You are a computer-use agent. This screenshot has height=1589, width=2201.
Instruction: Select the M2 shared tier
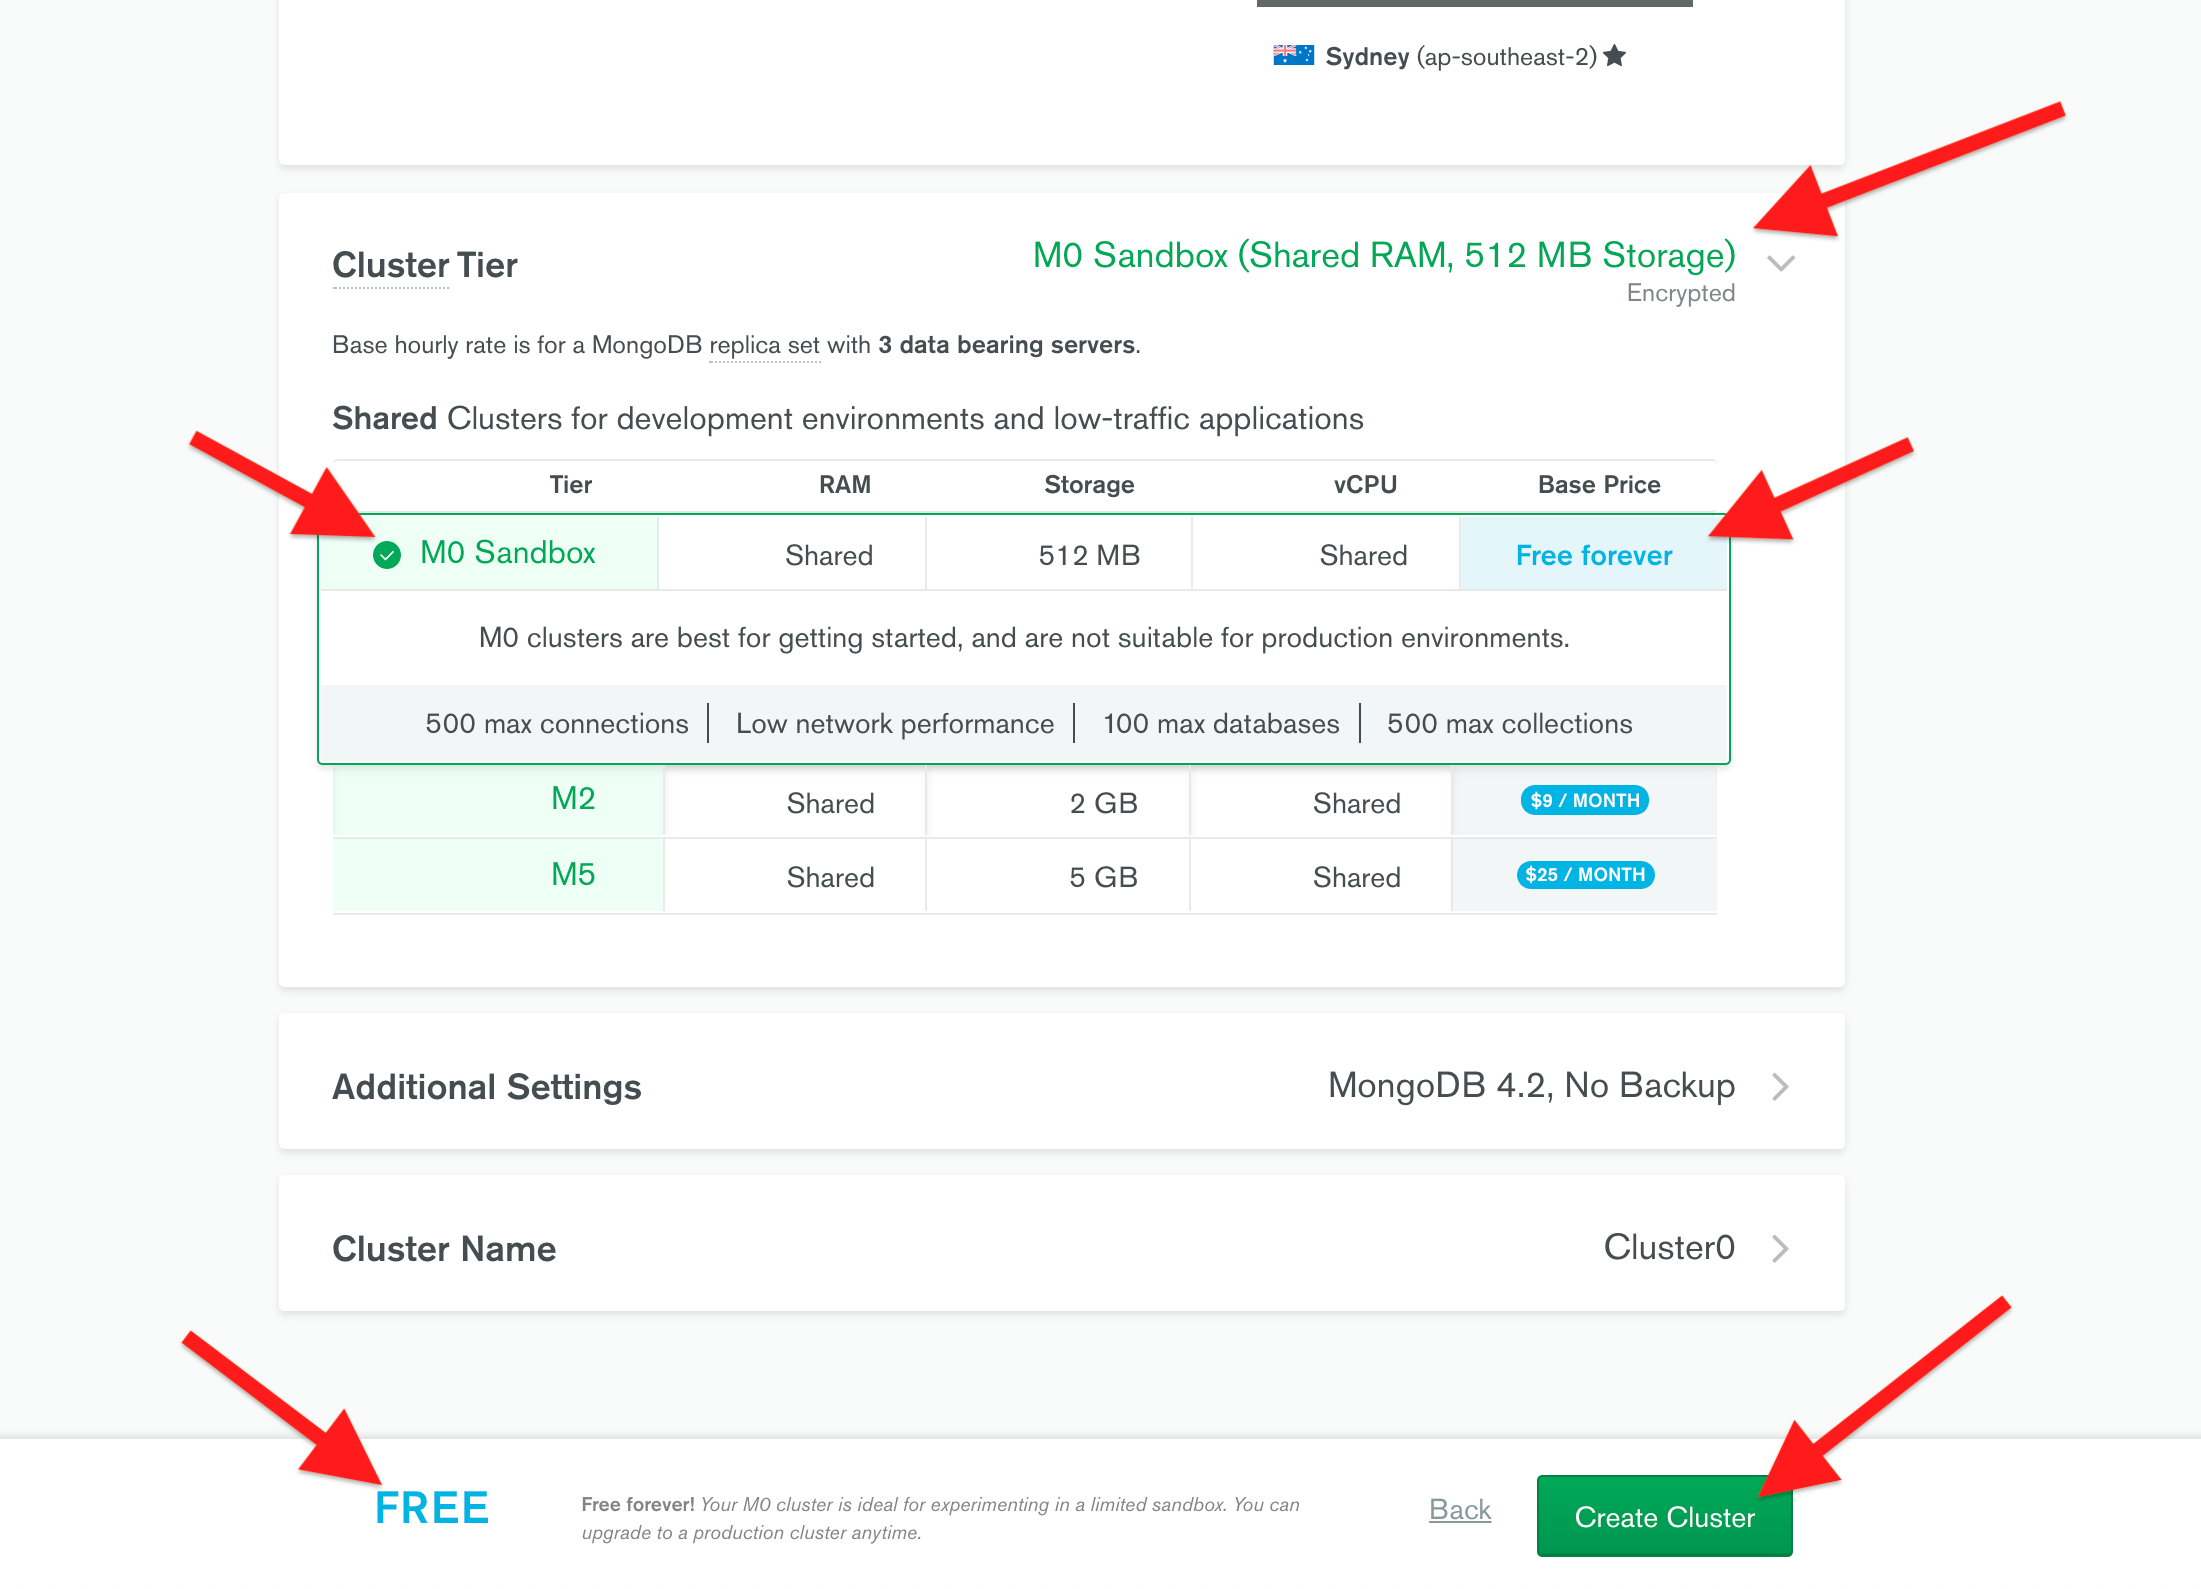pos(573,799)
